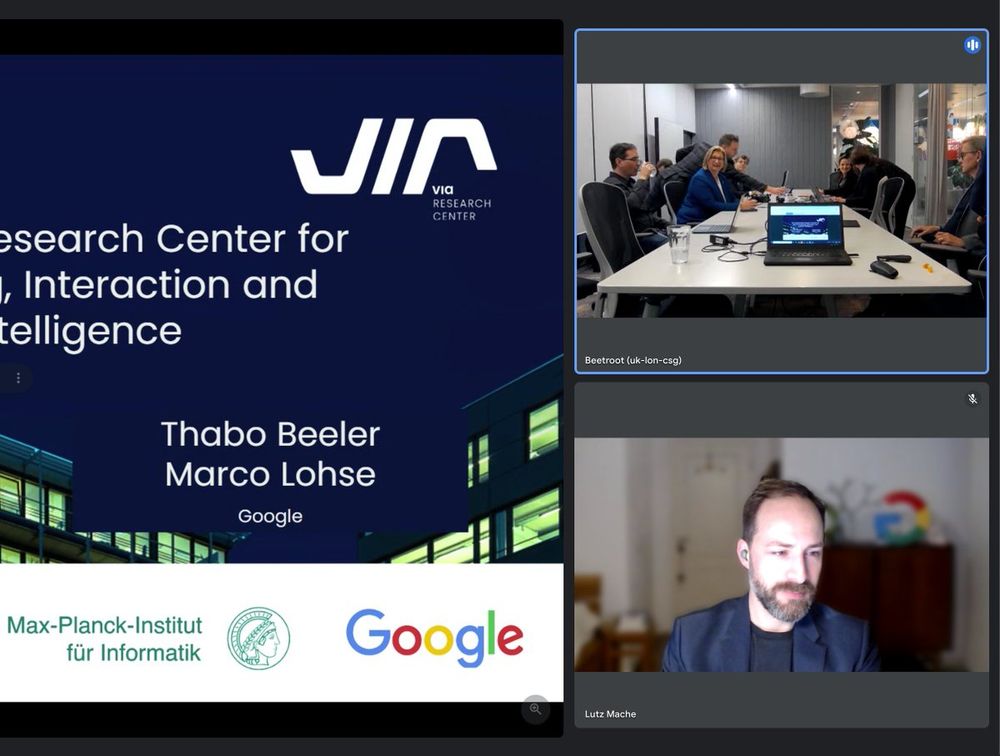Click the Max Planck Minerva emblem
Screen dimensions: 1000x756
[258, 639]
